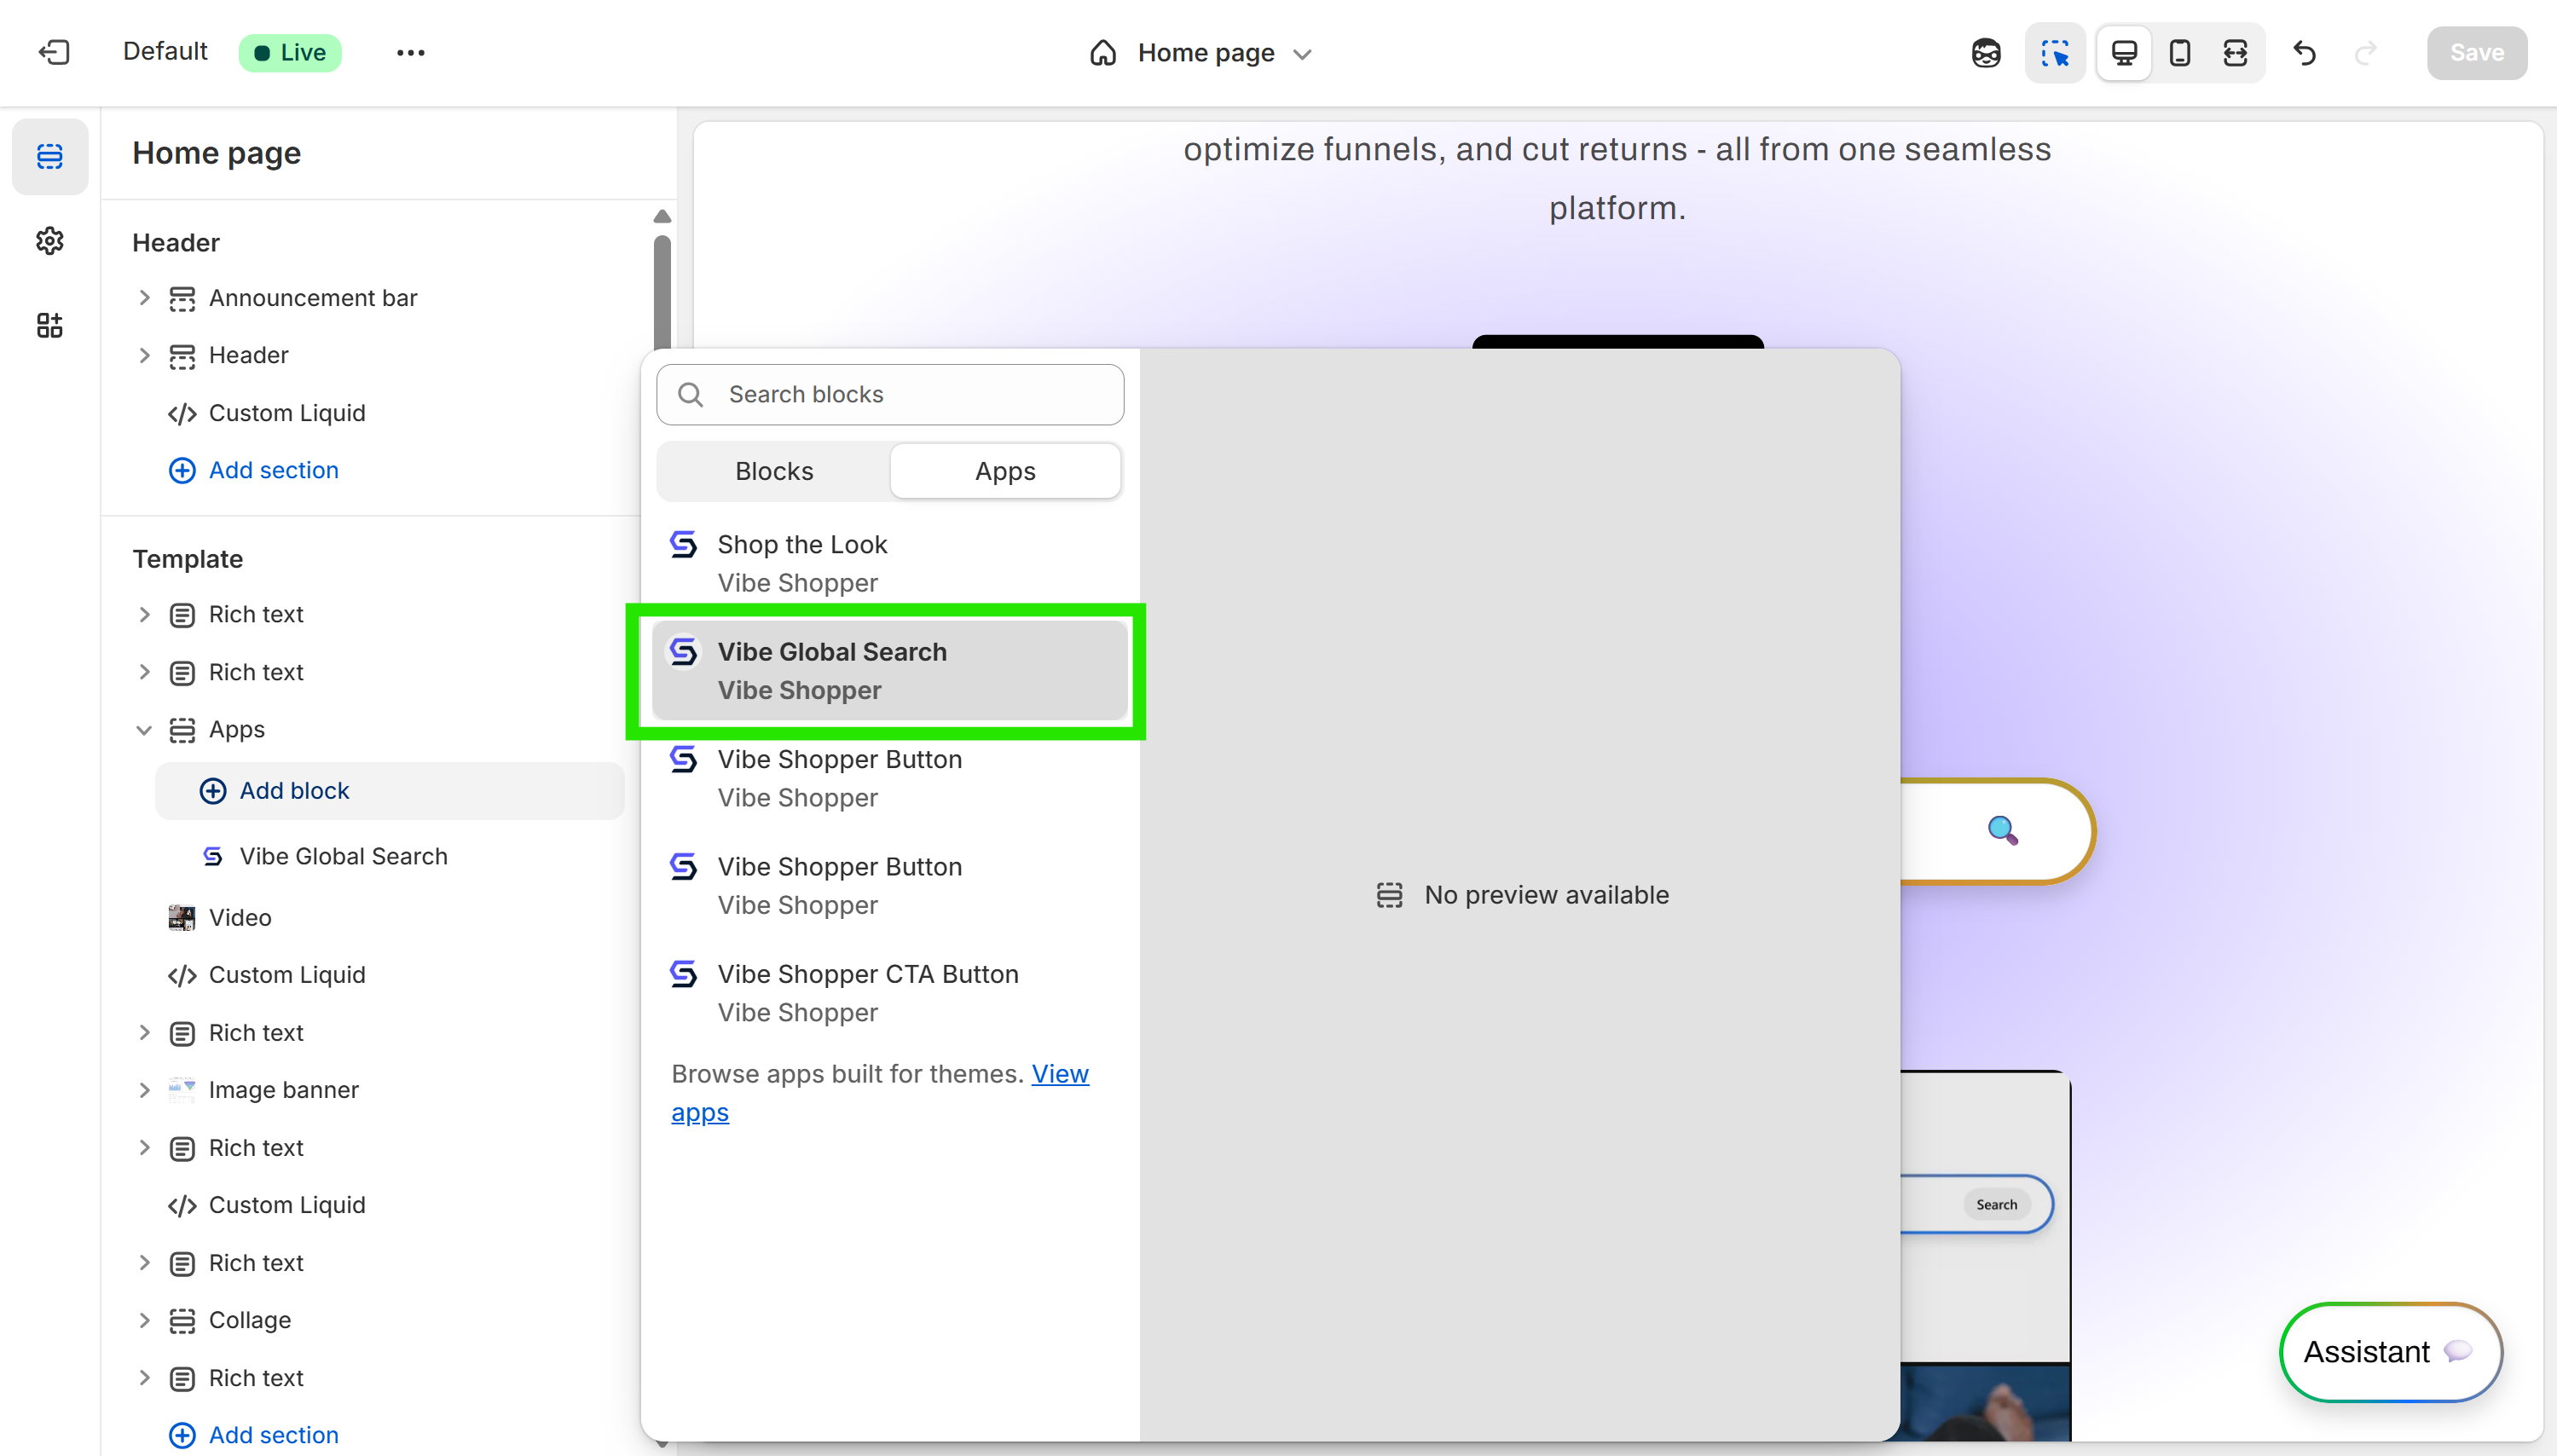The image size is (2557, 1456).
Task: Open the App embeds panel
Action: pyautogui.click(x=50, y=325)
